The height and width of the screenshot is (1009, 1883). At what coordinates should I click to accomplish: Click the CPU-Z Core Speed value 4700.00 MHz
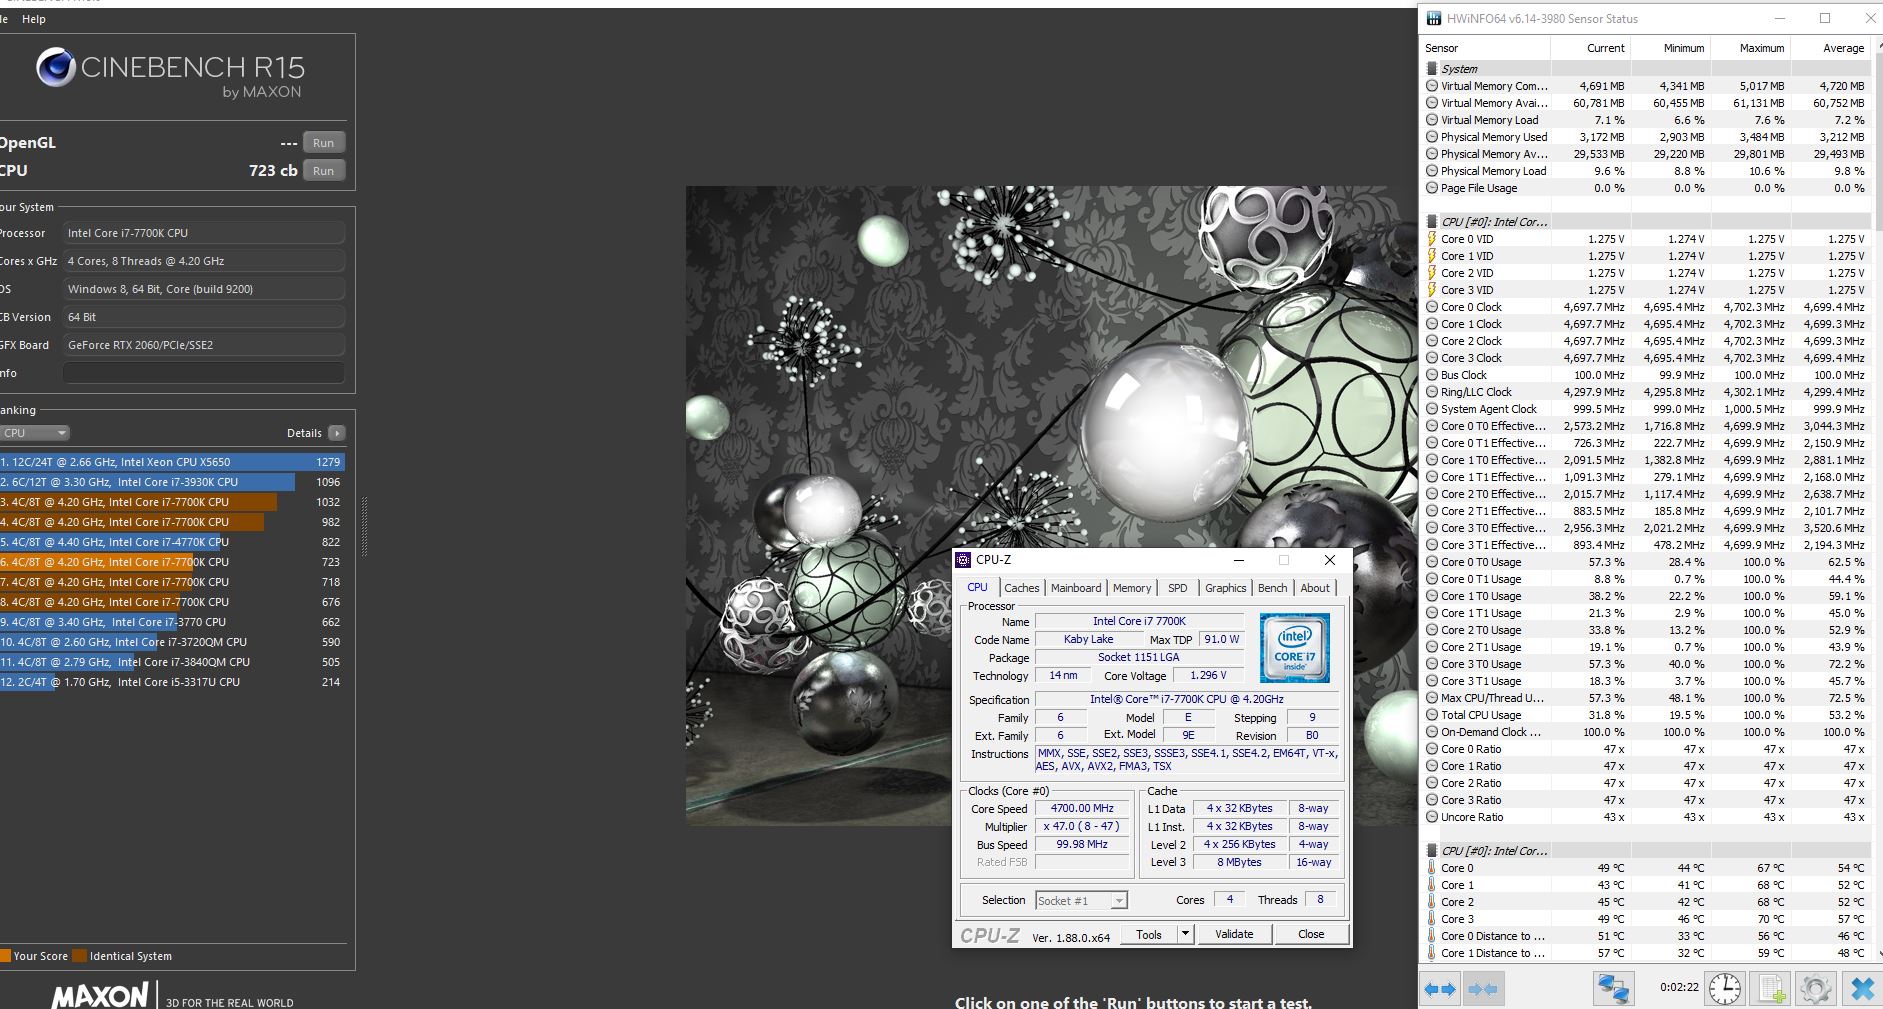(x=1082, y=808)
